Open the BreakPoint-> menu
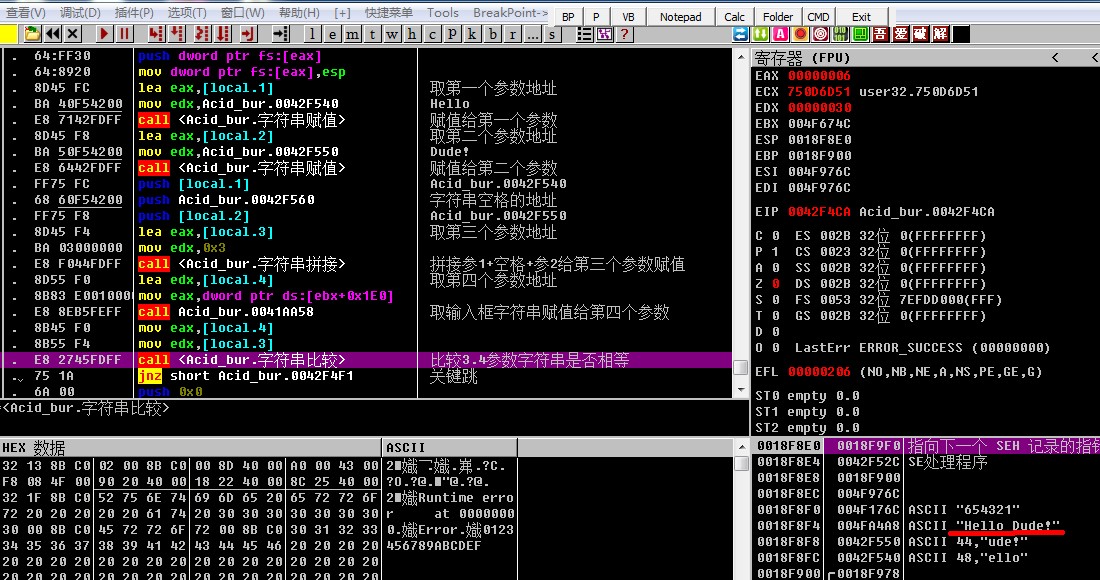This screenshot has height=580, width=1100. 511,13
